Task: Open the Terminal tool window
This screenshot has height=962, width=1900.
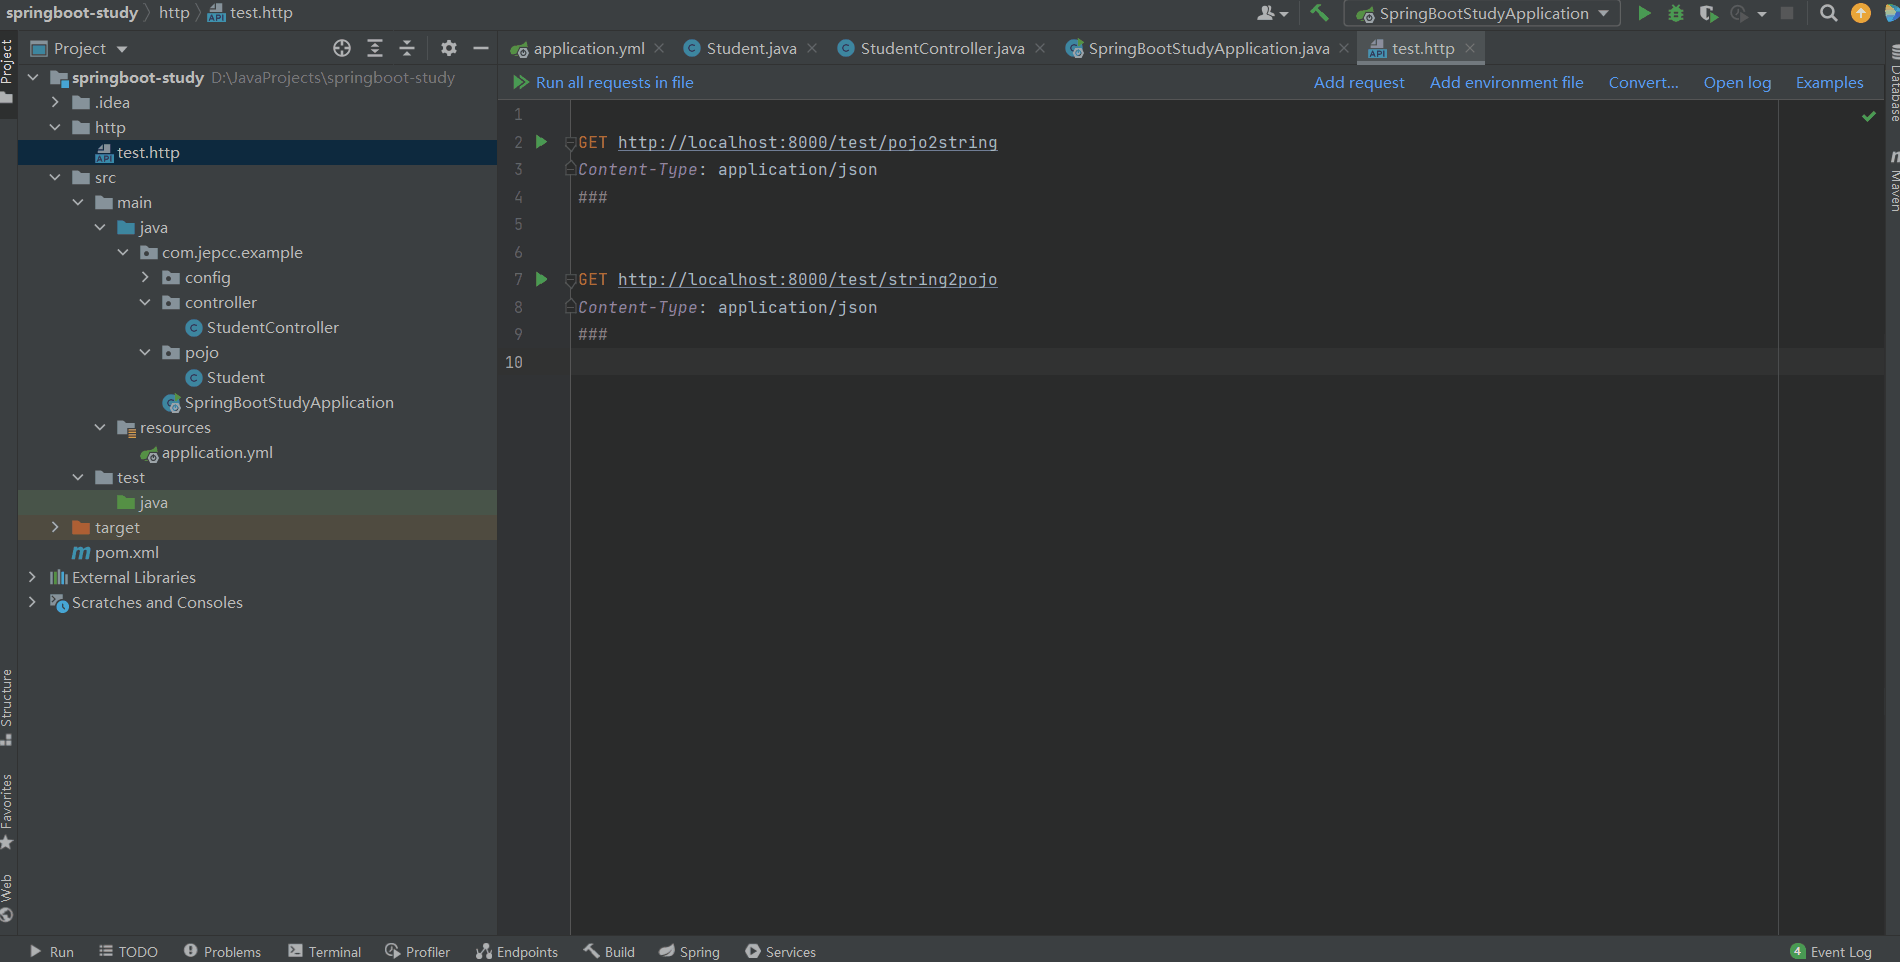Action: coord(324,951)
